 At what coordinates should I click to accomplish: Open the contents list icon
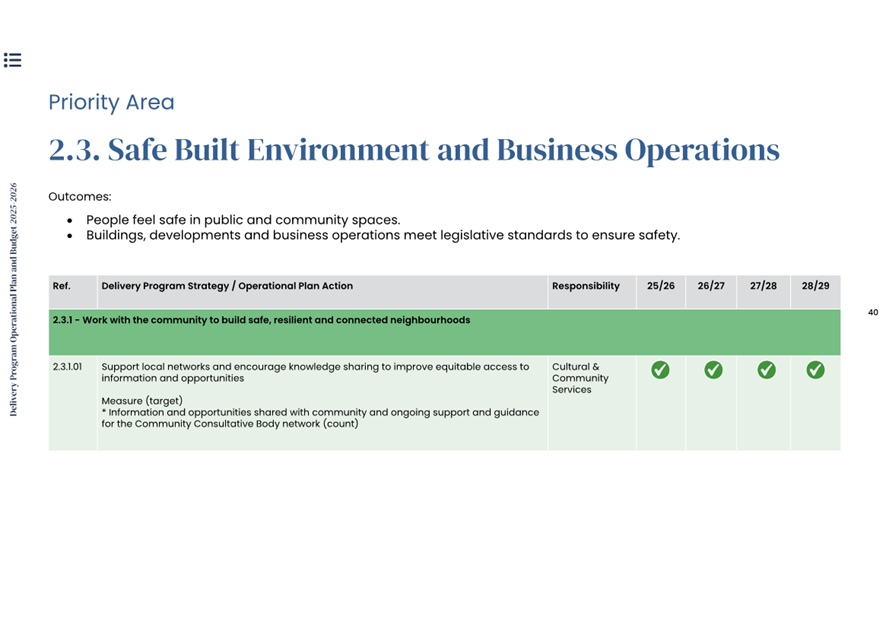[13, 60]
